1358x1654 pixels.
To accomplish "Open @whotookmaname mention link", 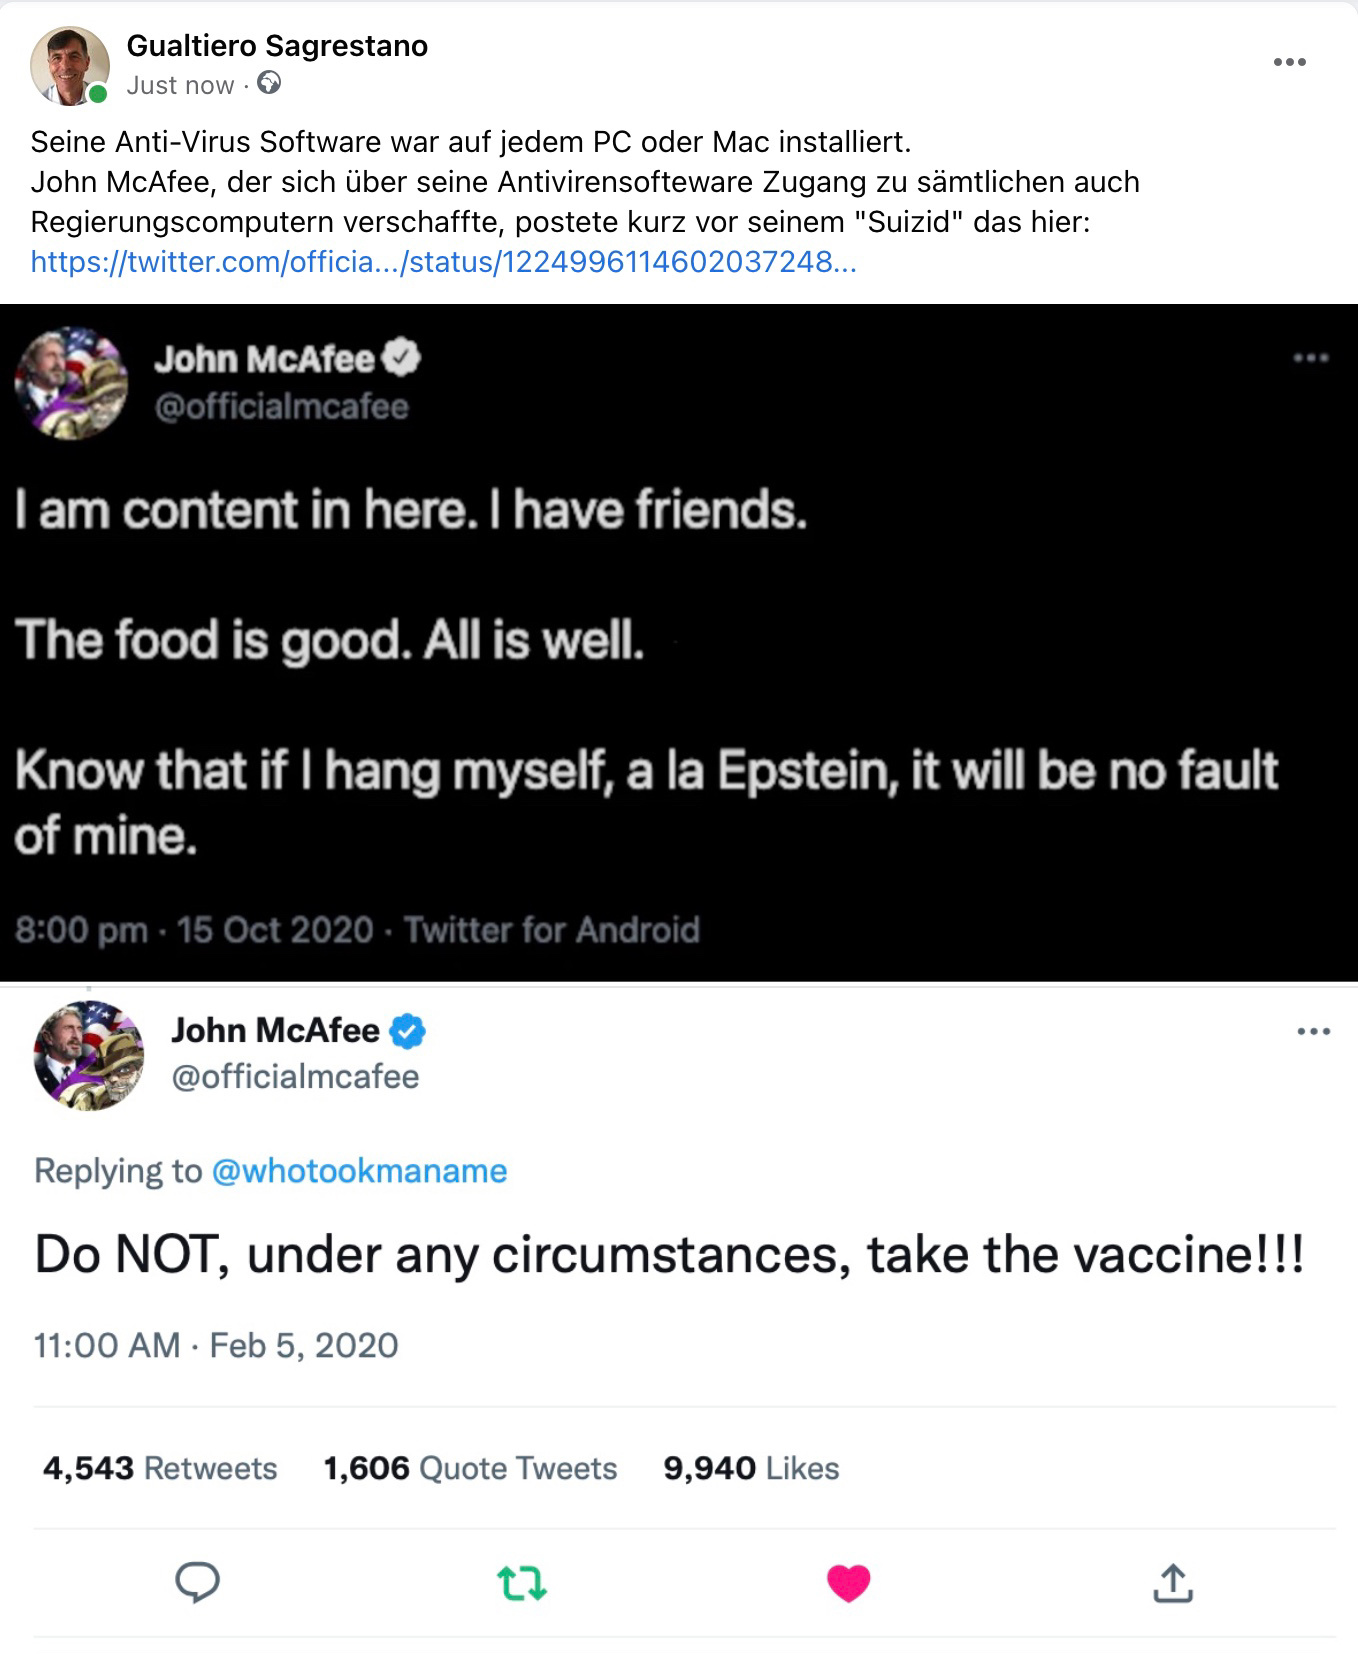I will pos(359,1171).
